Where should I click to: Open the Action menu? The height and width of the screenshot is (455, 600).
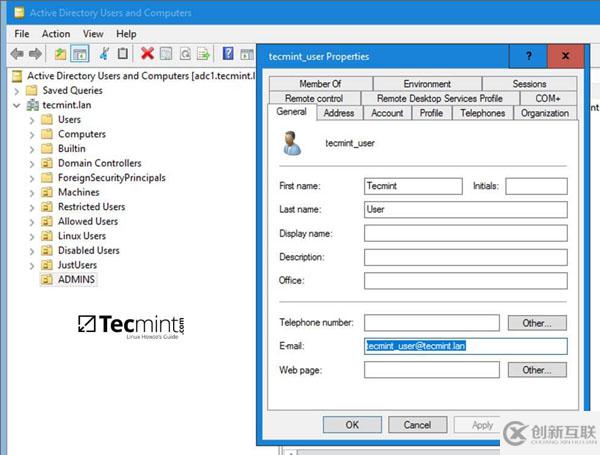pos(56,34)
